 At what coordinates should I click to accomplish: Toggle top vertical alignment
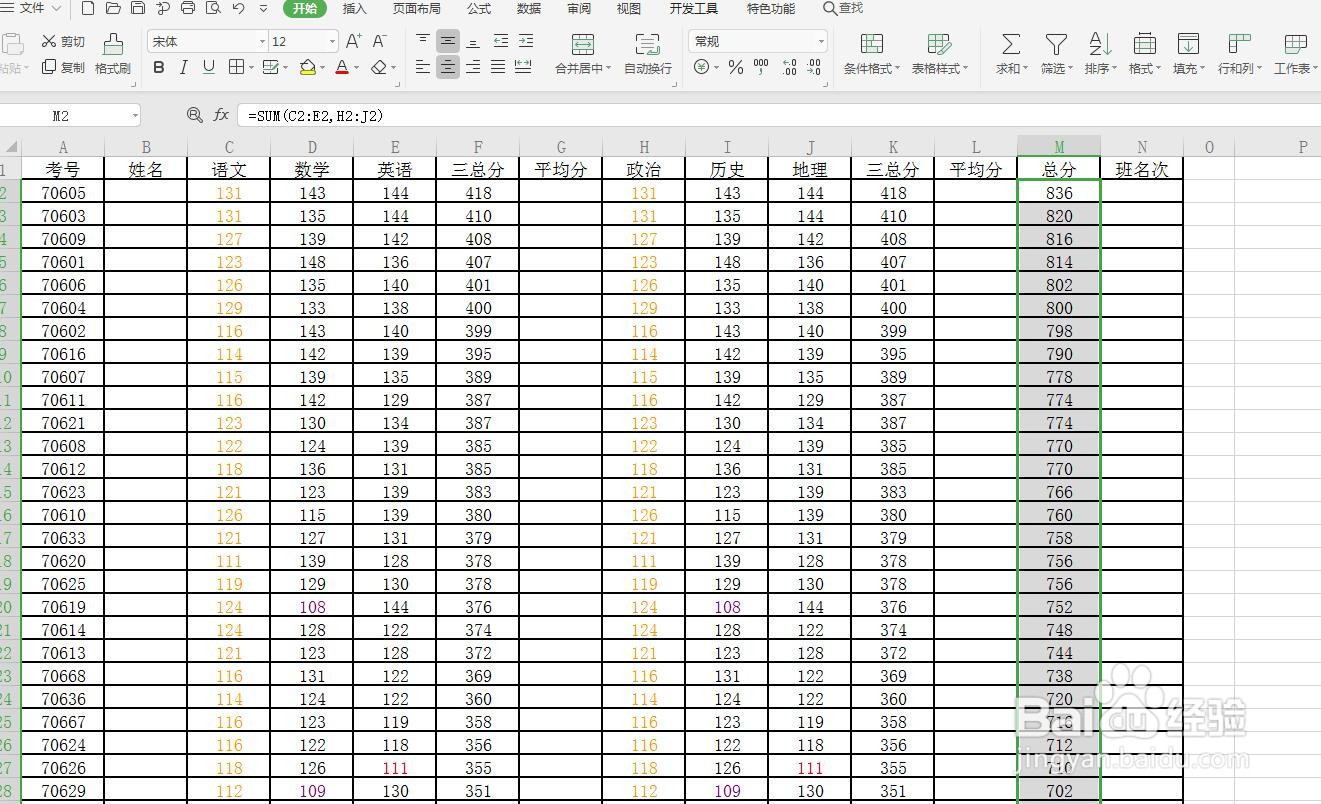pos(423,41)
